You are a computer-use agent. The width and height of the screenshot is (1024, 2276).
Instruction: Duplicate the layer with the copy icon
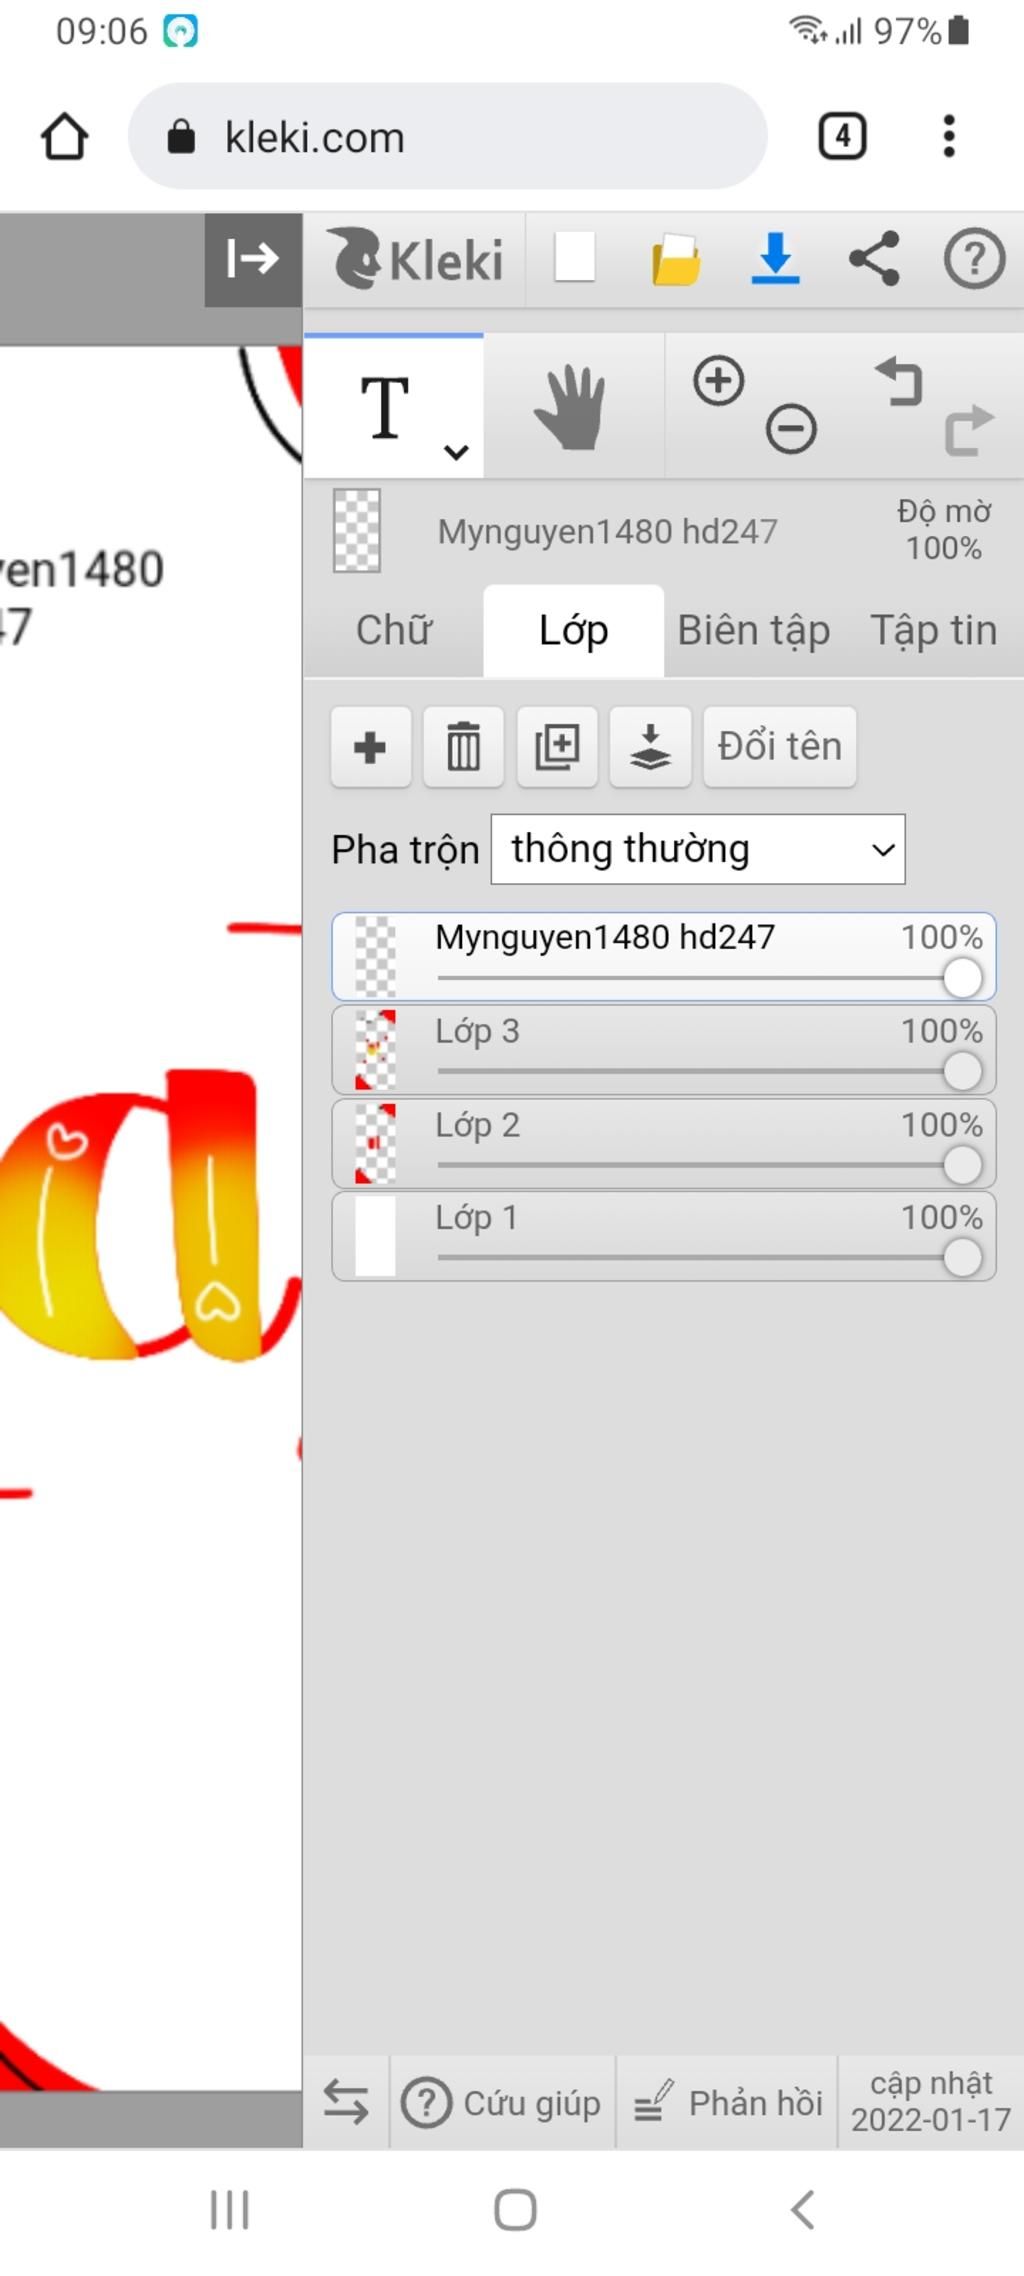(557, 747)
